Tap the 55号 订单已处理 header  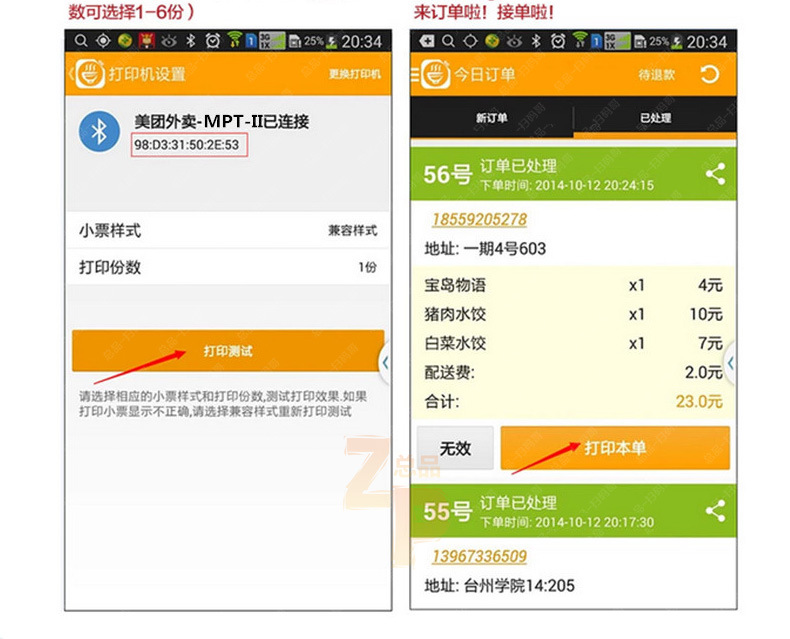click(573, 511)
